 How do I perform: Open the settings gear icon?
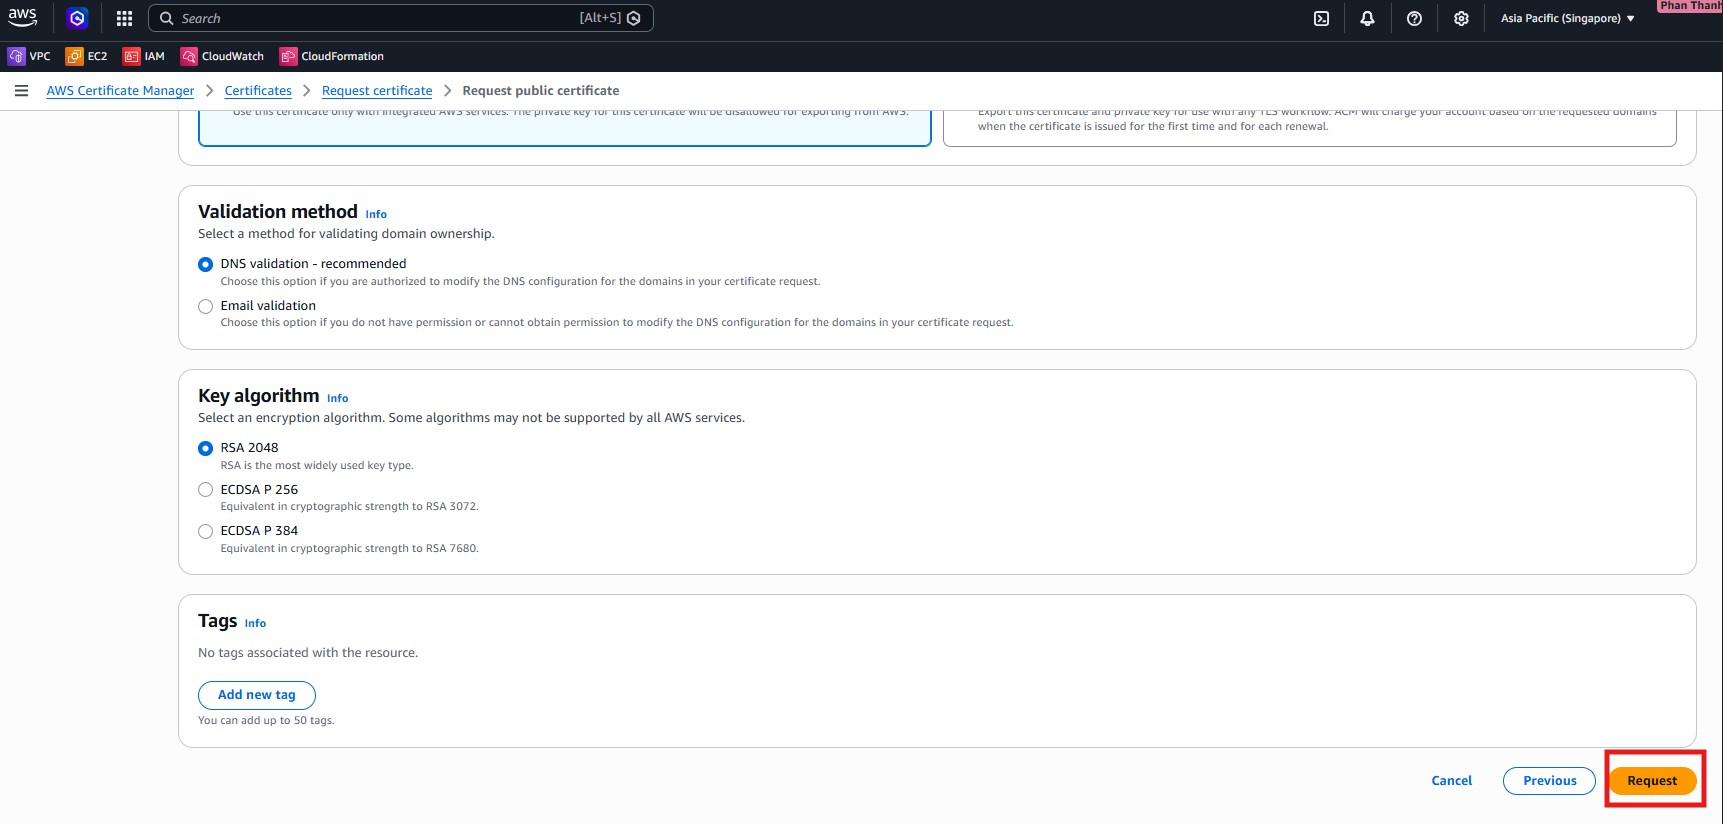[x=1461, y=18]
